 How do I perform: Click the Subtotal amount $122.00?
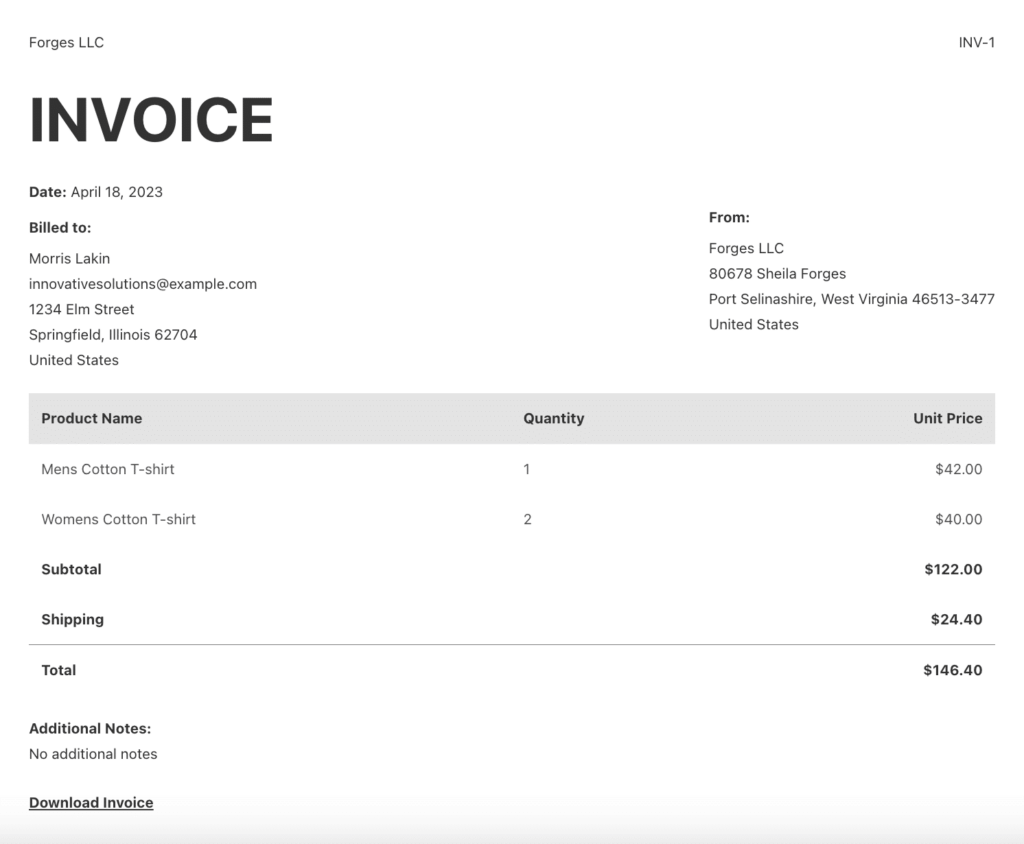[x=954, y=569]
